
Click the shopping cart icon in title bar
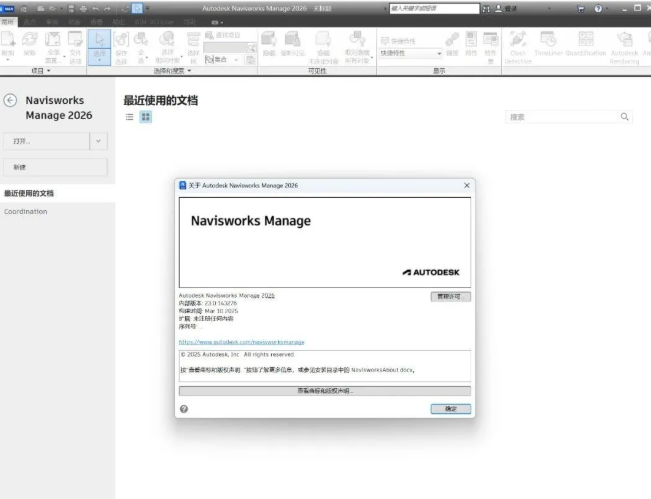581,8
